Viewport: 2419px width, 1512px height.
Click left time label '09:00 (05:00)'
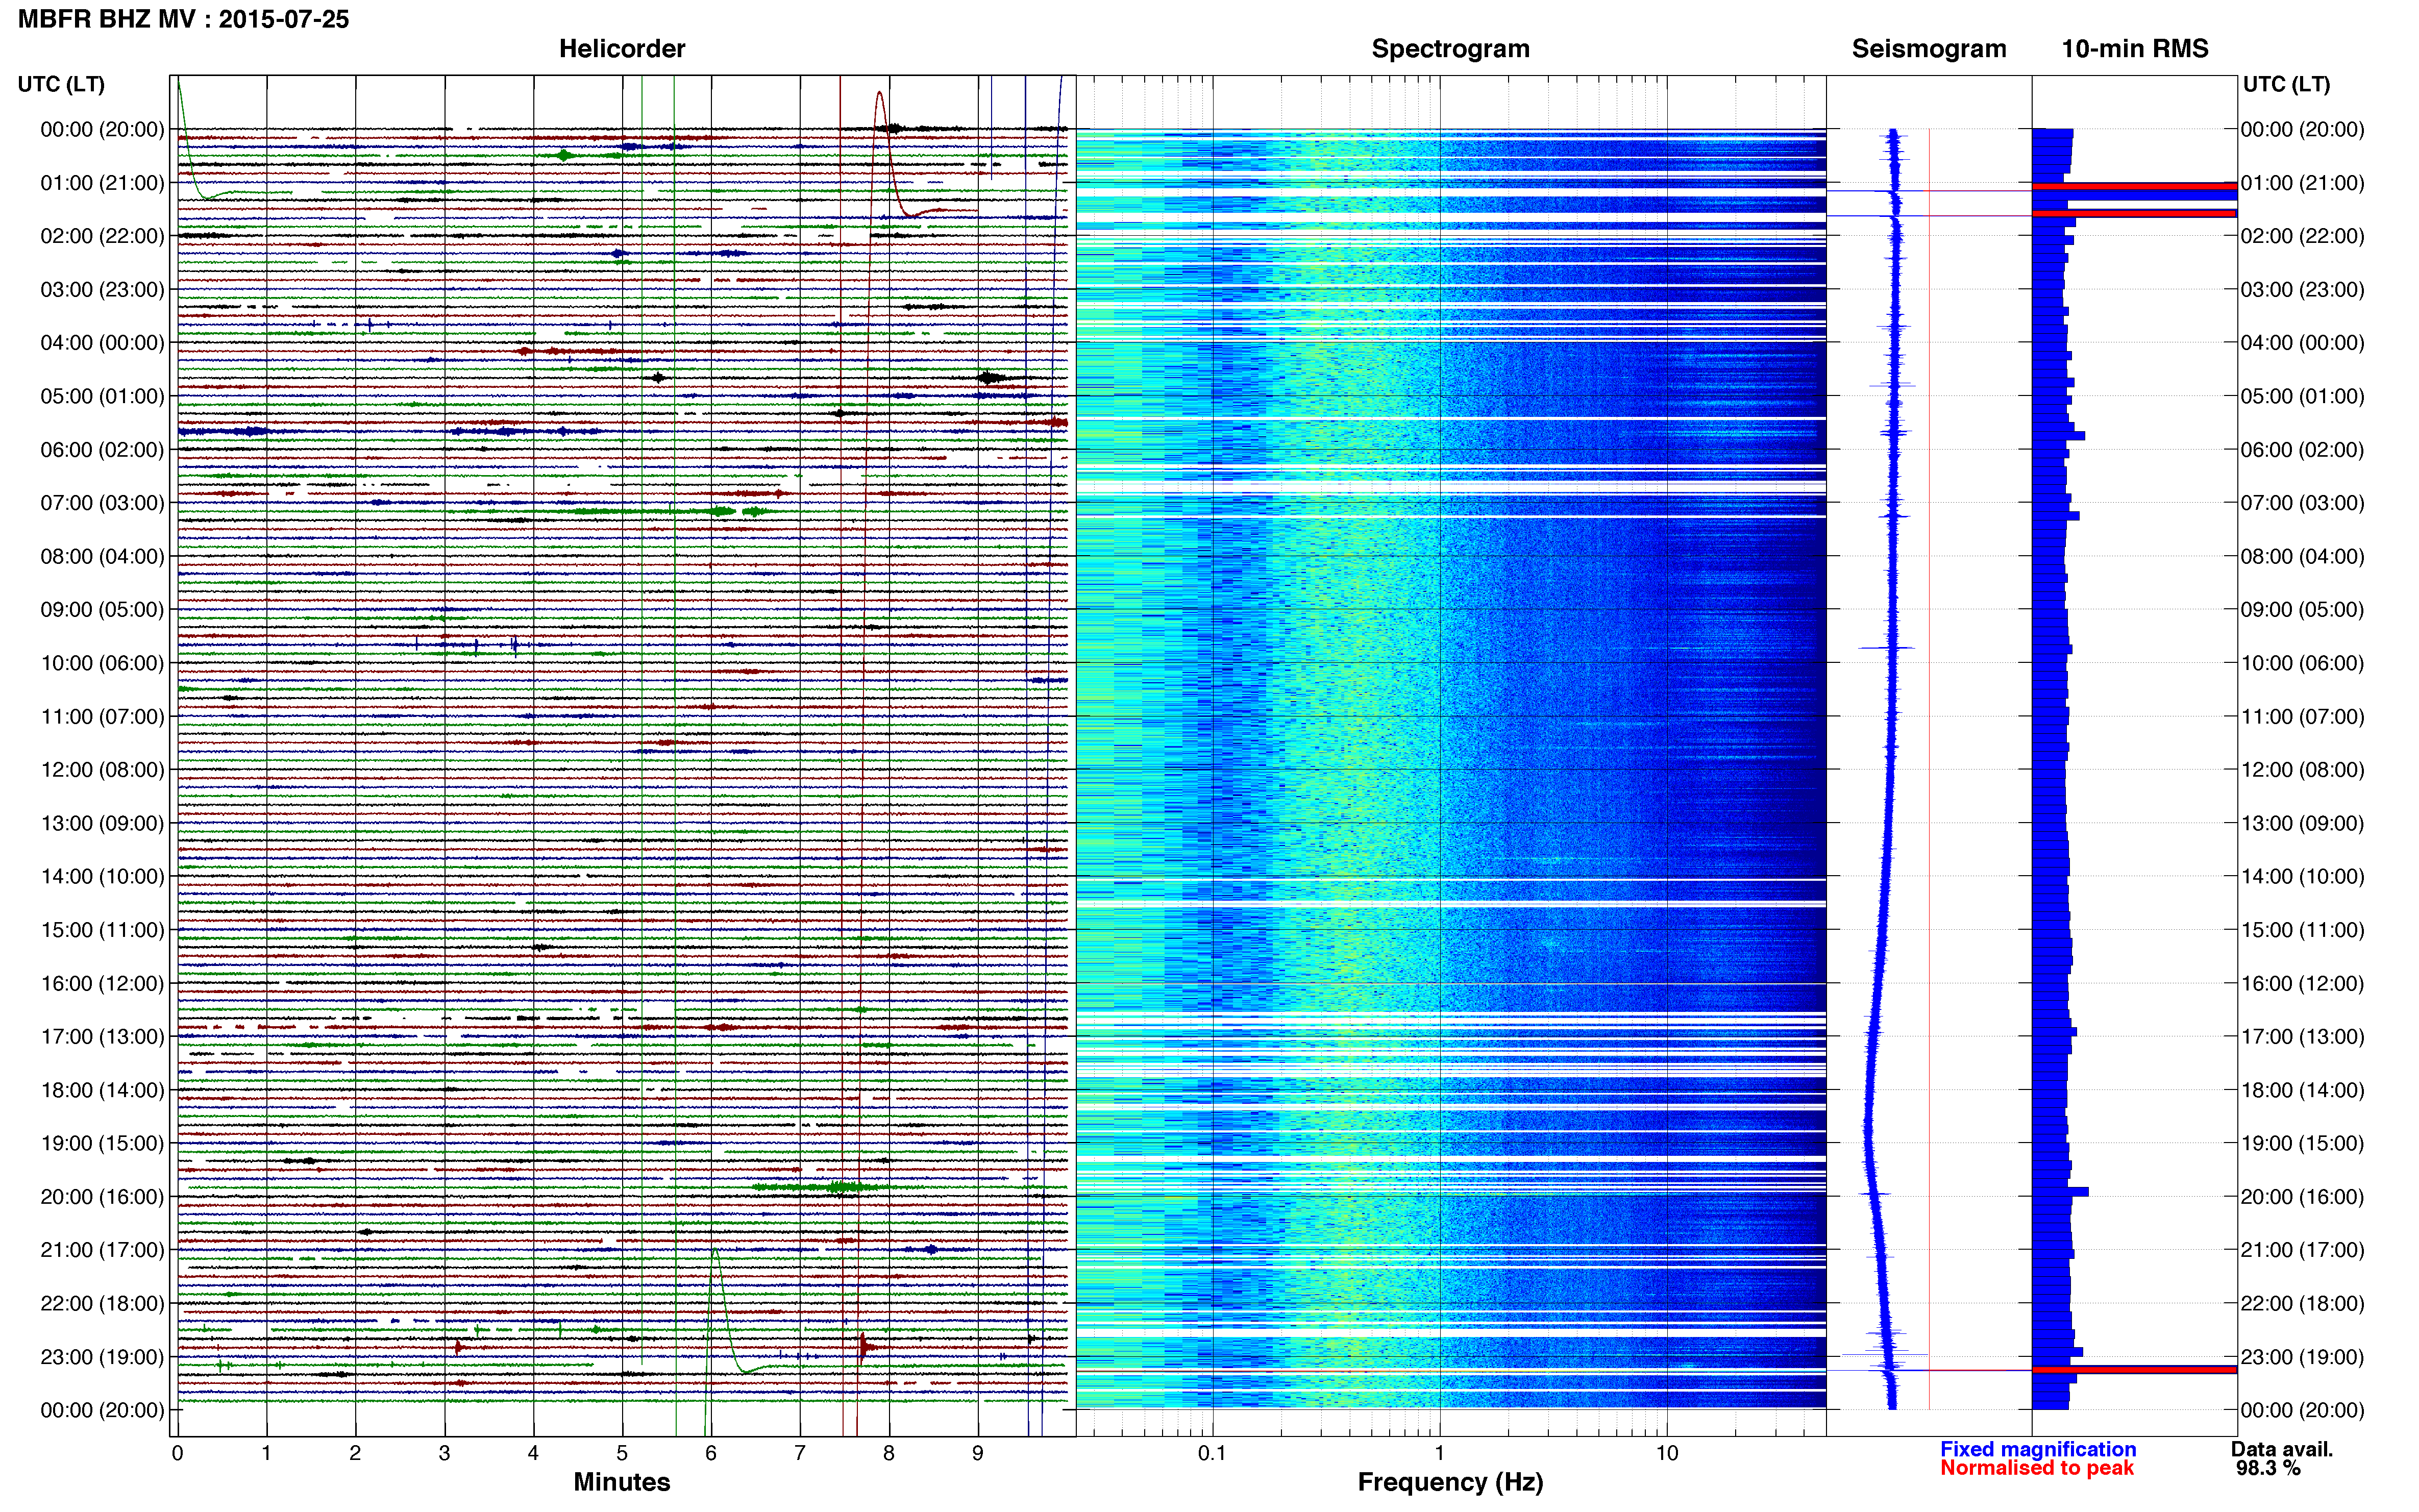click(x=102, y=609)
